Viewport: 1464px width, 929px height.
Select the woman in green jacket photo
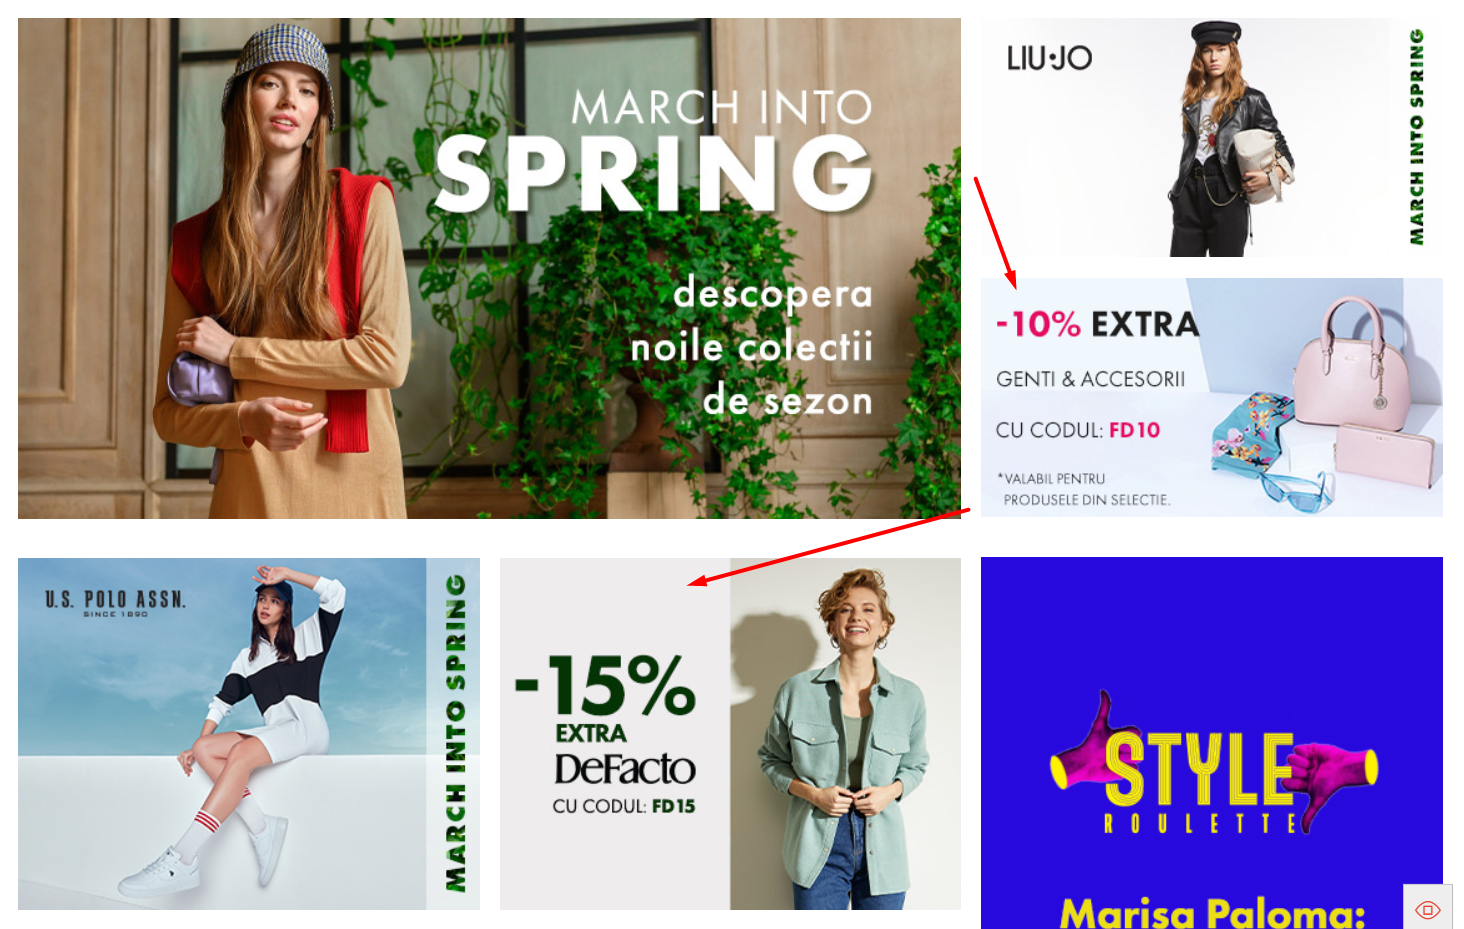[845, 734]
